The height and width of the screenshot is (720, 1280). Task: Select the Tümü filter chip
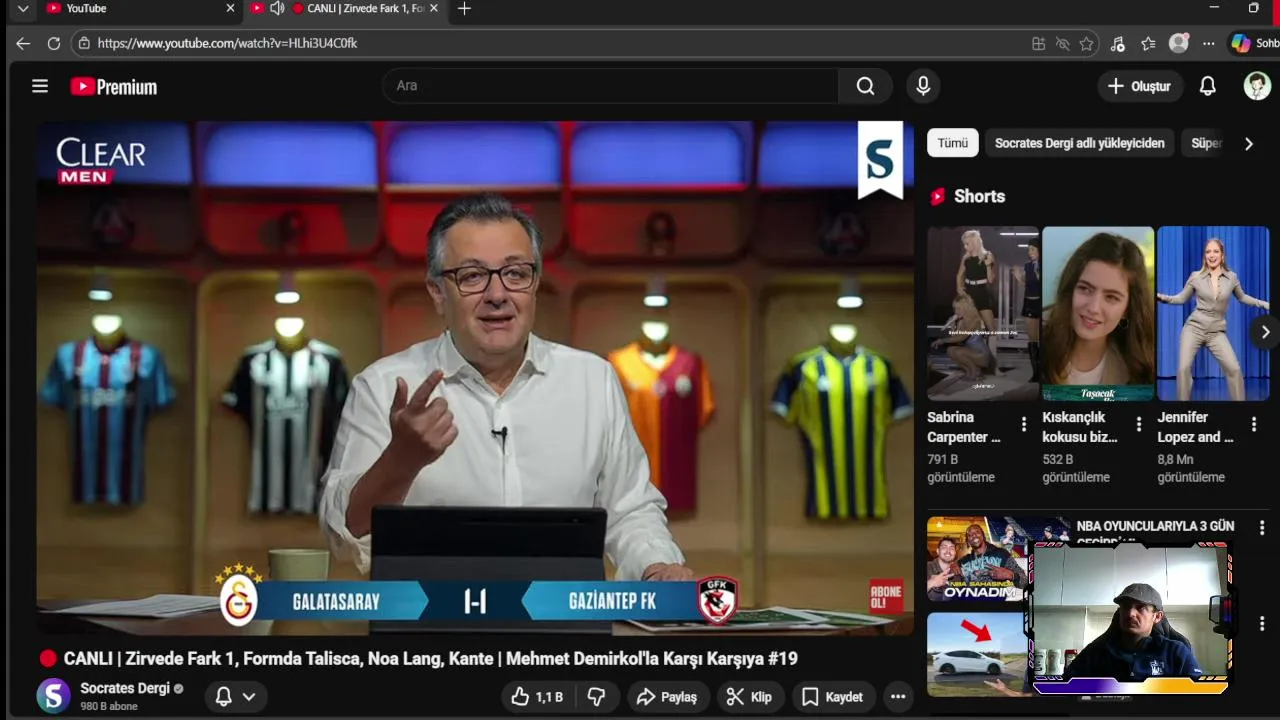click(952, 143)
